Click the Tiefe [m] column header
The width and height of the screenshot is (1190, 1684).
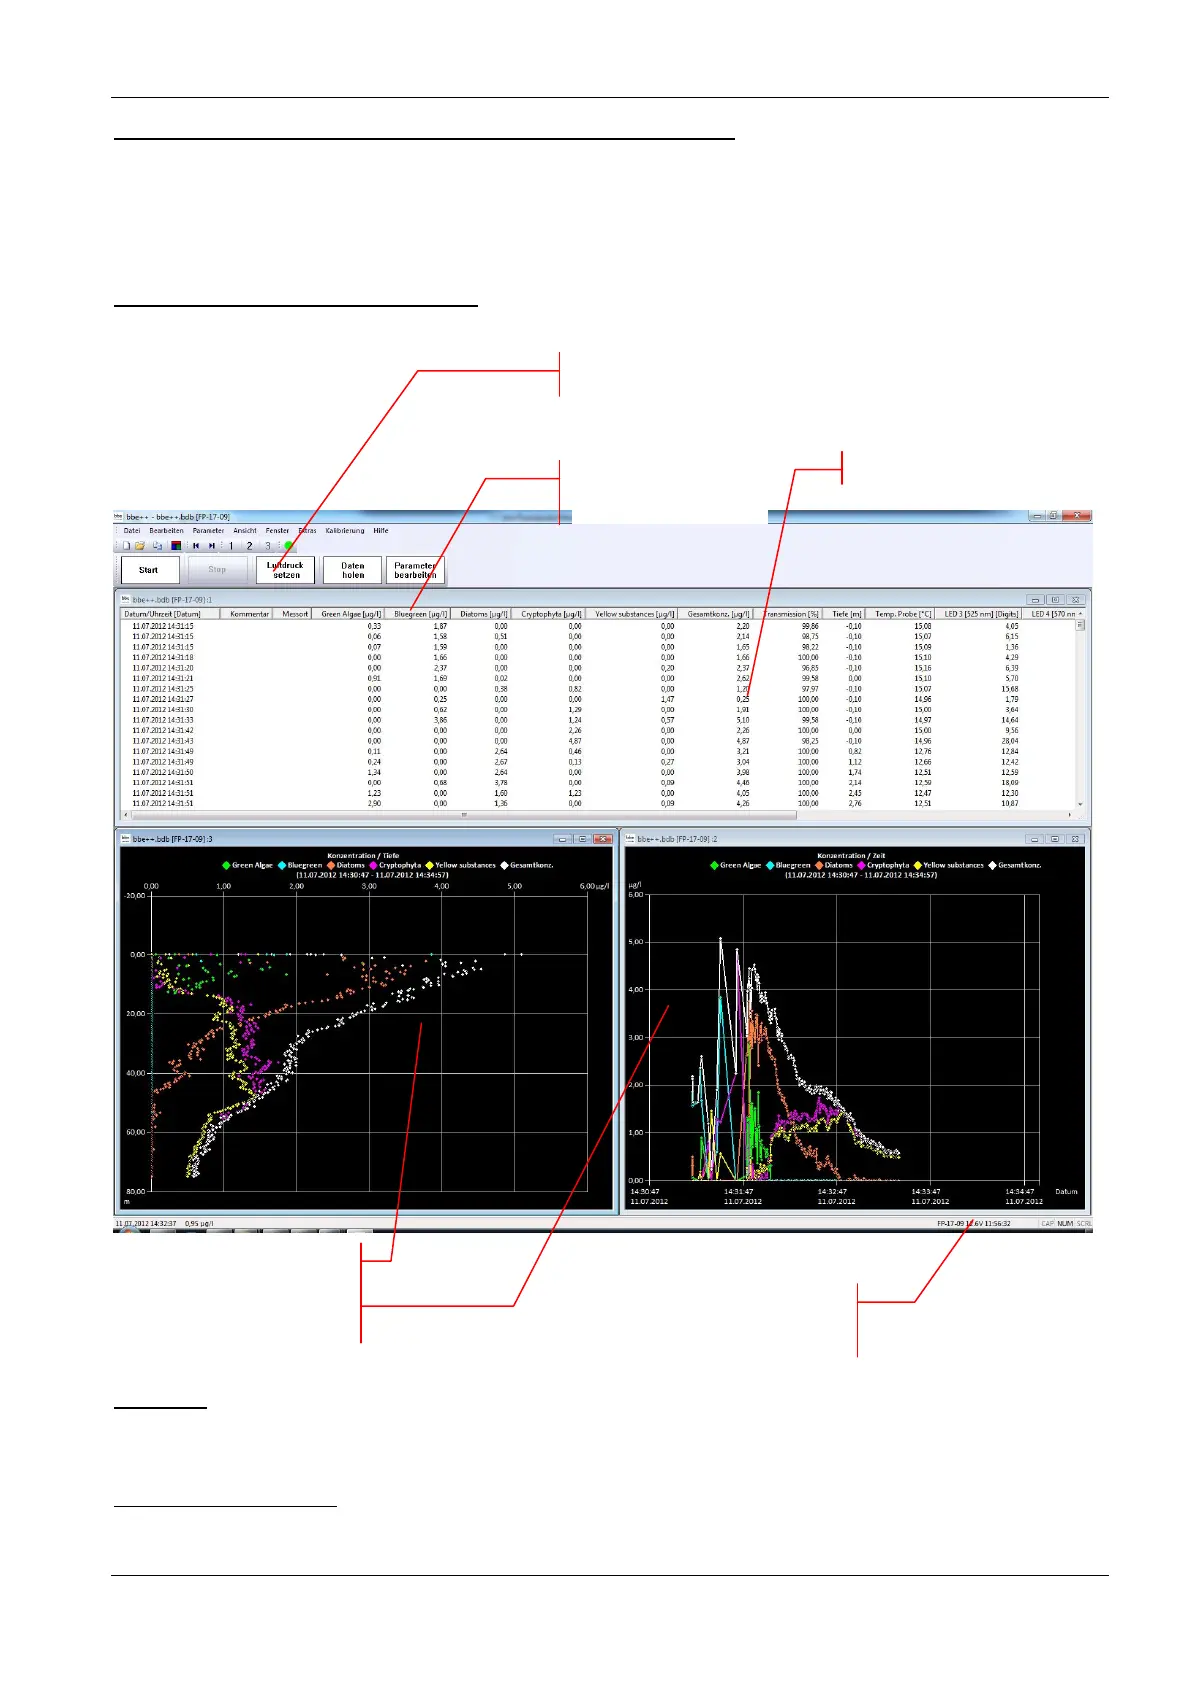tap(846, 614)
